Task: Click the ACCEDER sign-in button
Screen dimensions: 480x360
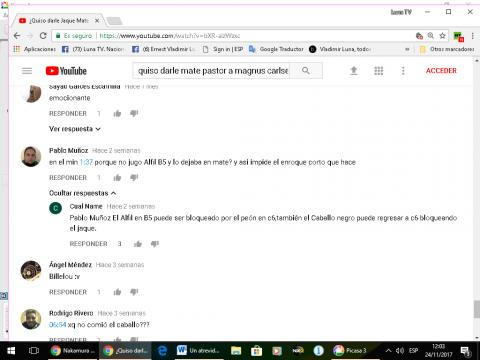Action: coord(441,71)
